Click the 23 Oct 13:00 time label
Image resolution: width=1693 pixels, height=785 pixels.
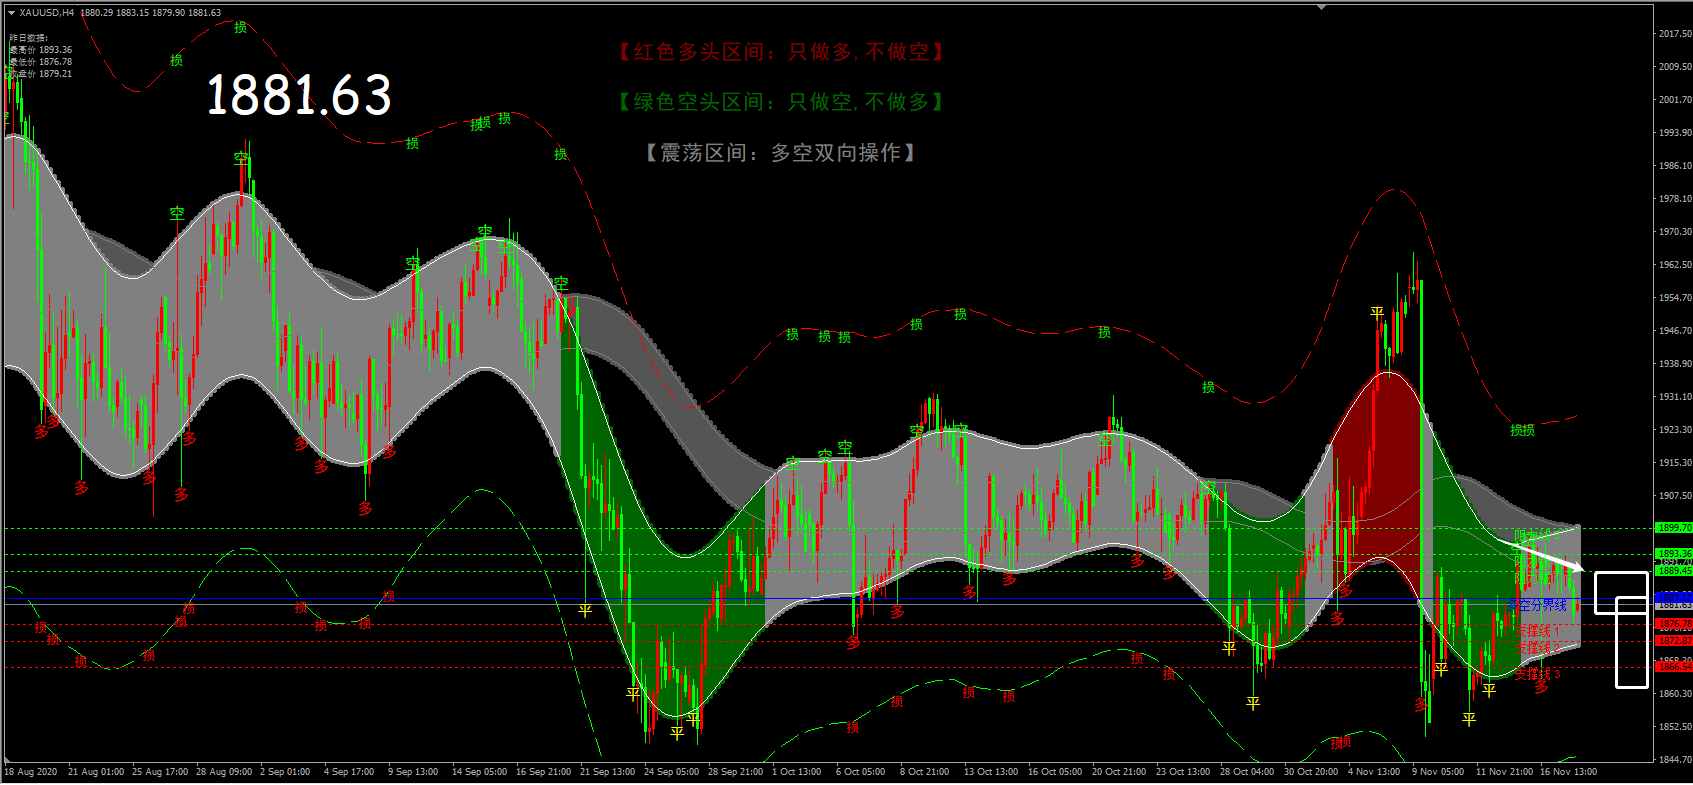(1183, 772)
